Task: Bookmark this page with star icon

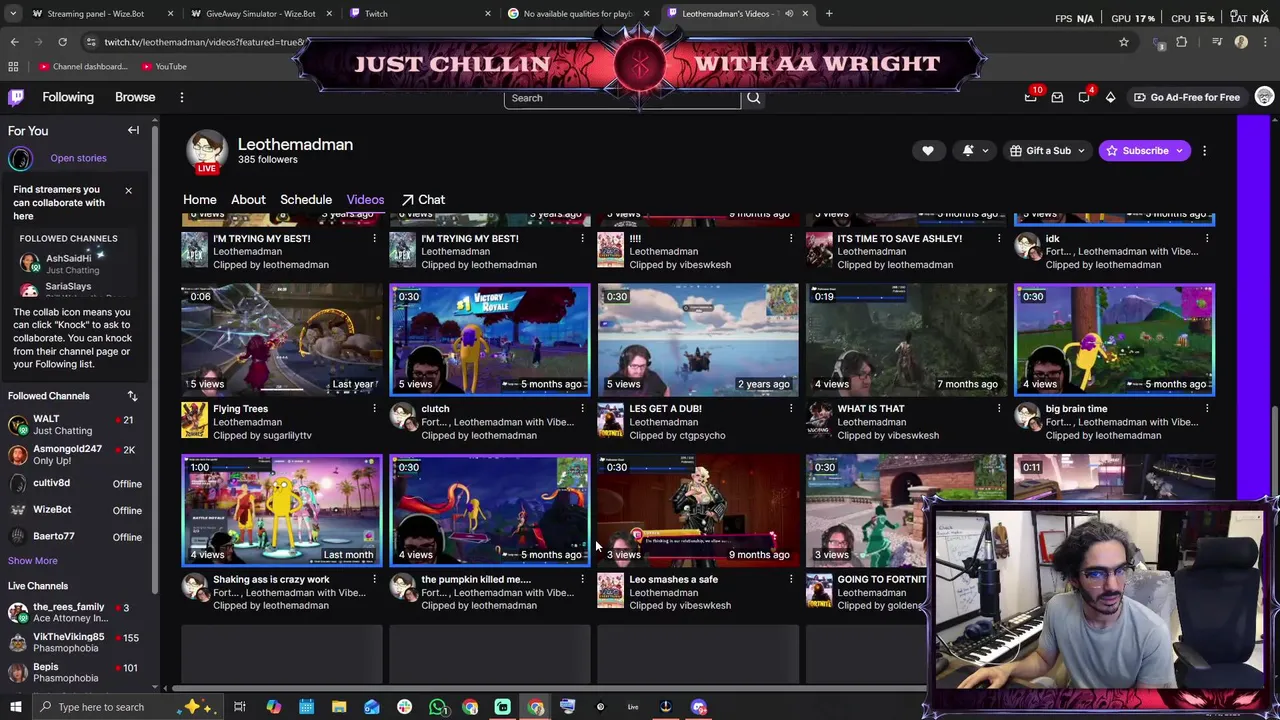Action: click(1124, 42)
